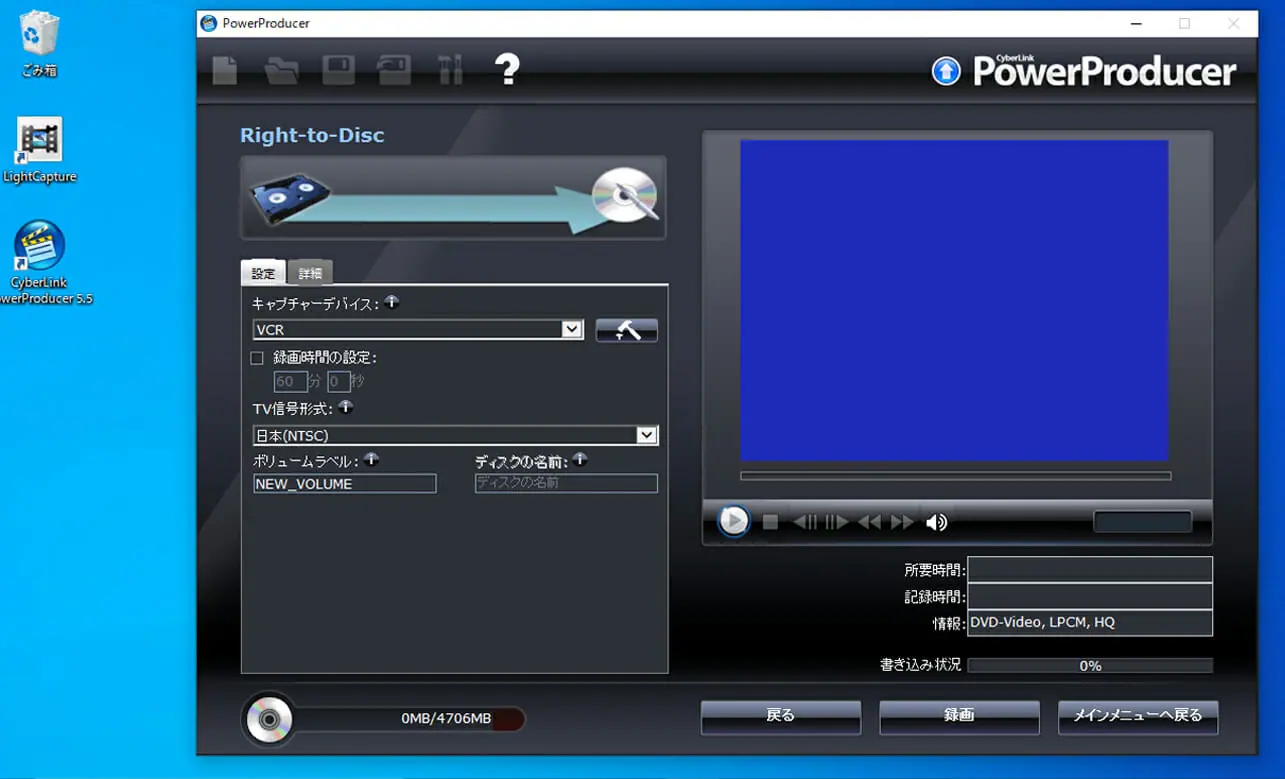
Task: Start recording with the 録画 button
Action: [x=959, y=716]
